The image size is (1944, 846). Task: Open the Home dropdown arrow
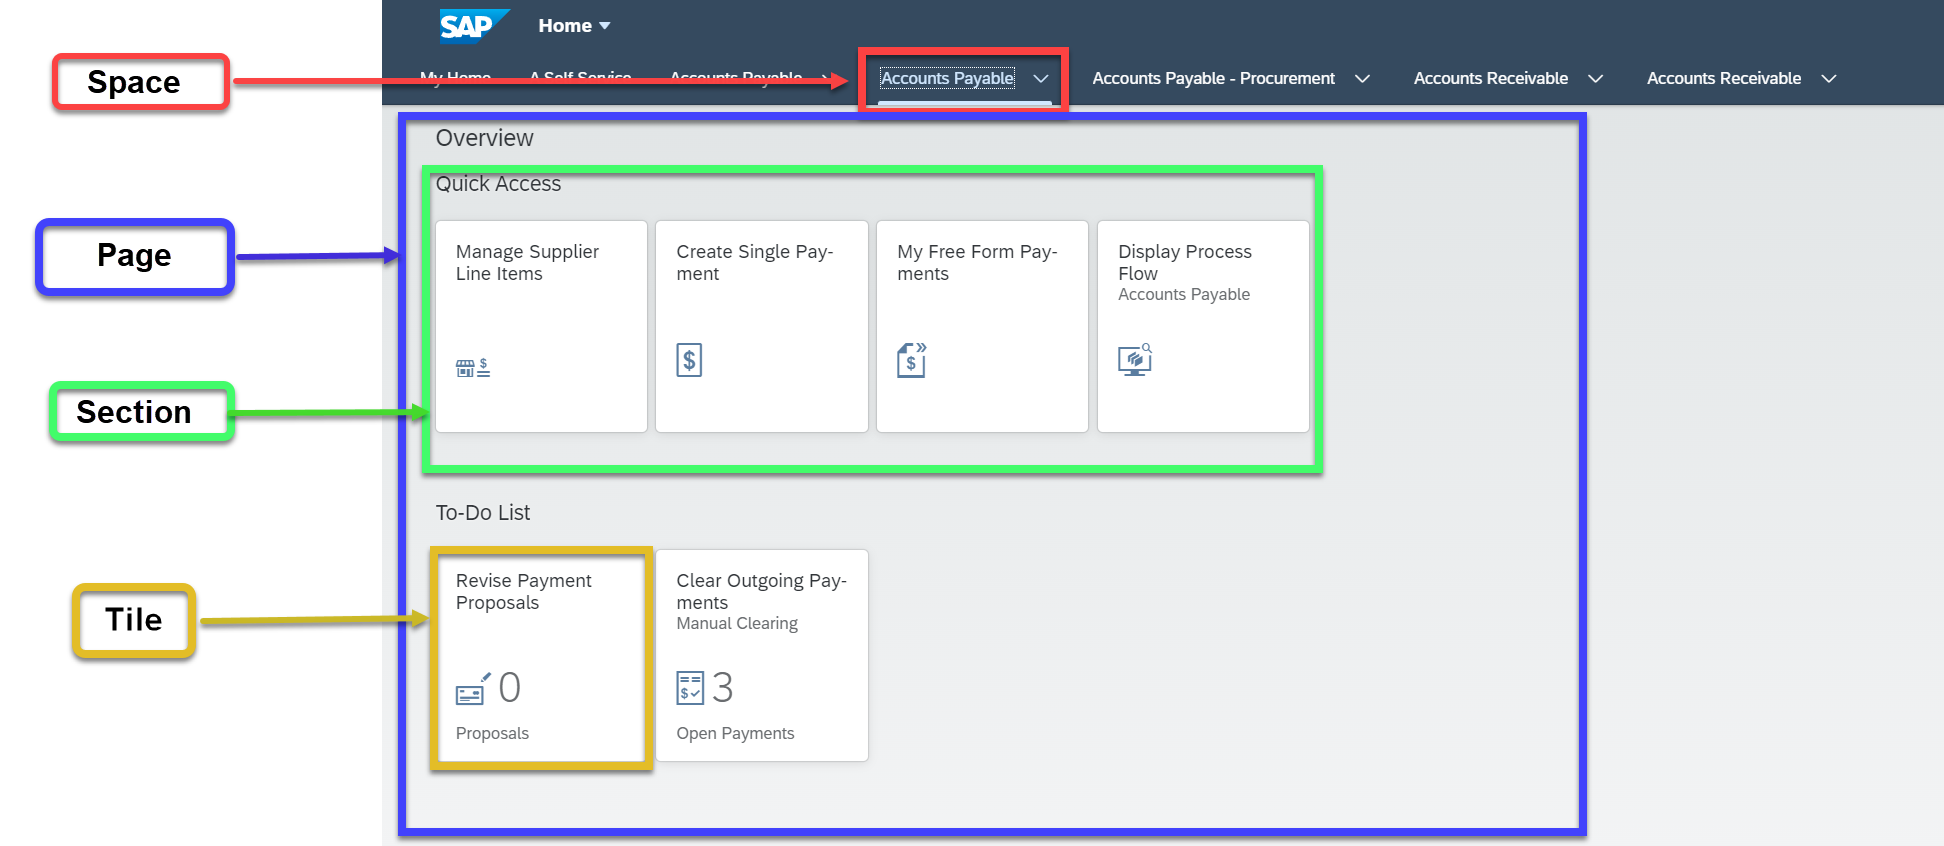tap(605, 26)
